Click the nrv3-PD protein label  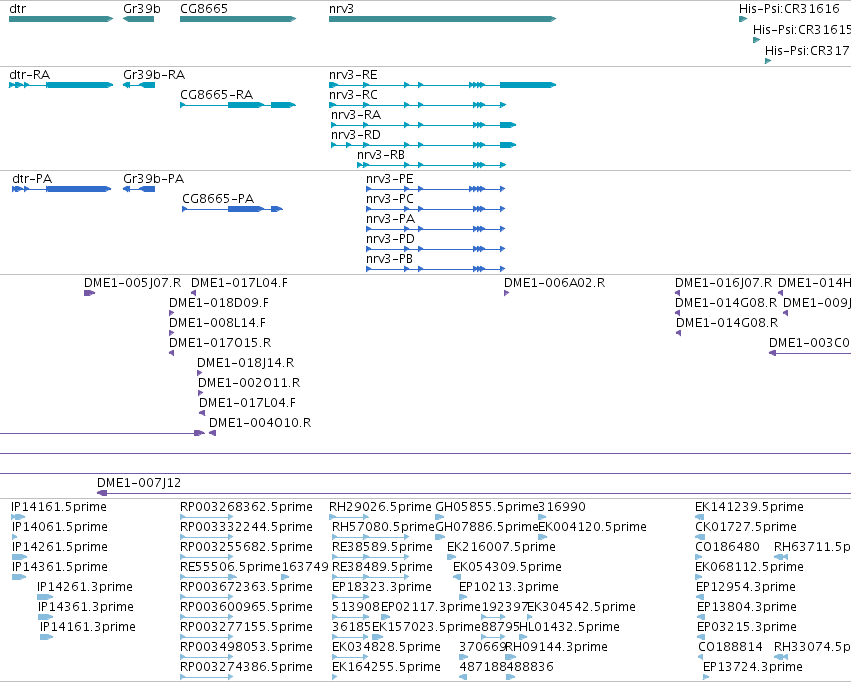click(390, 239)
